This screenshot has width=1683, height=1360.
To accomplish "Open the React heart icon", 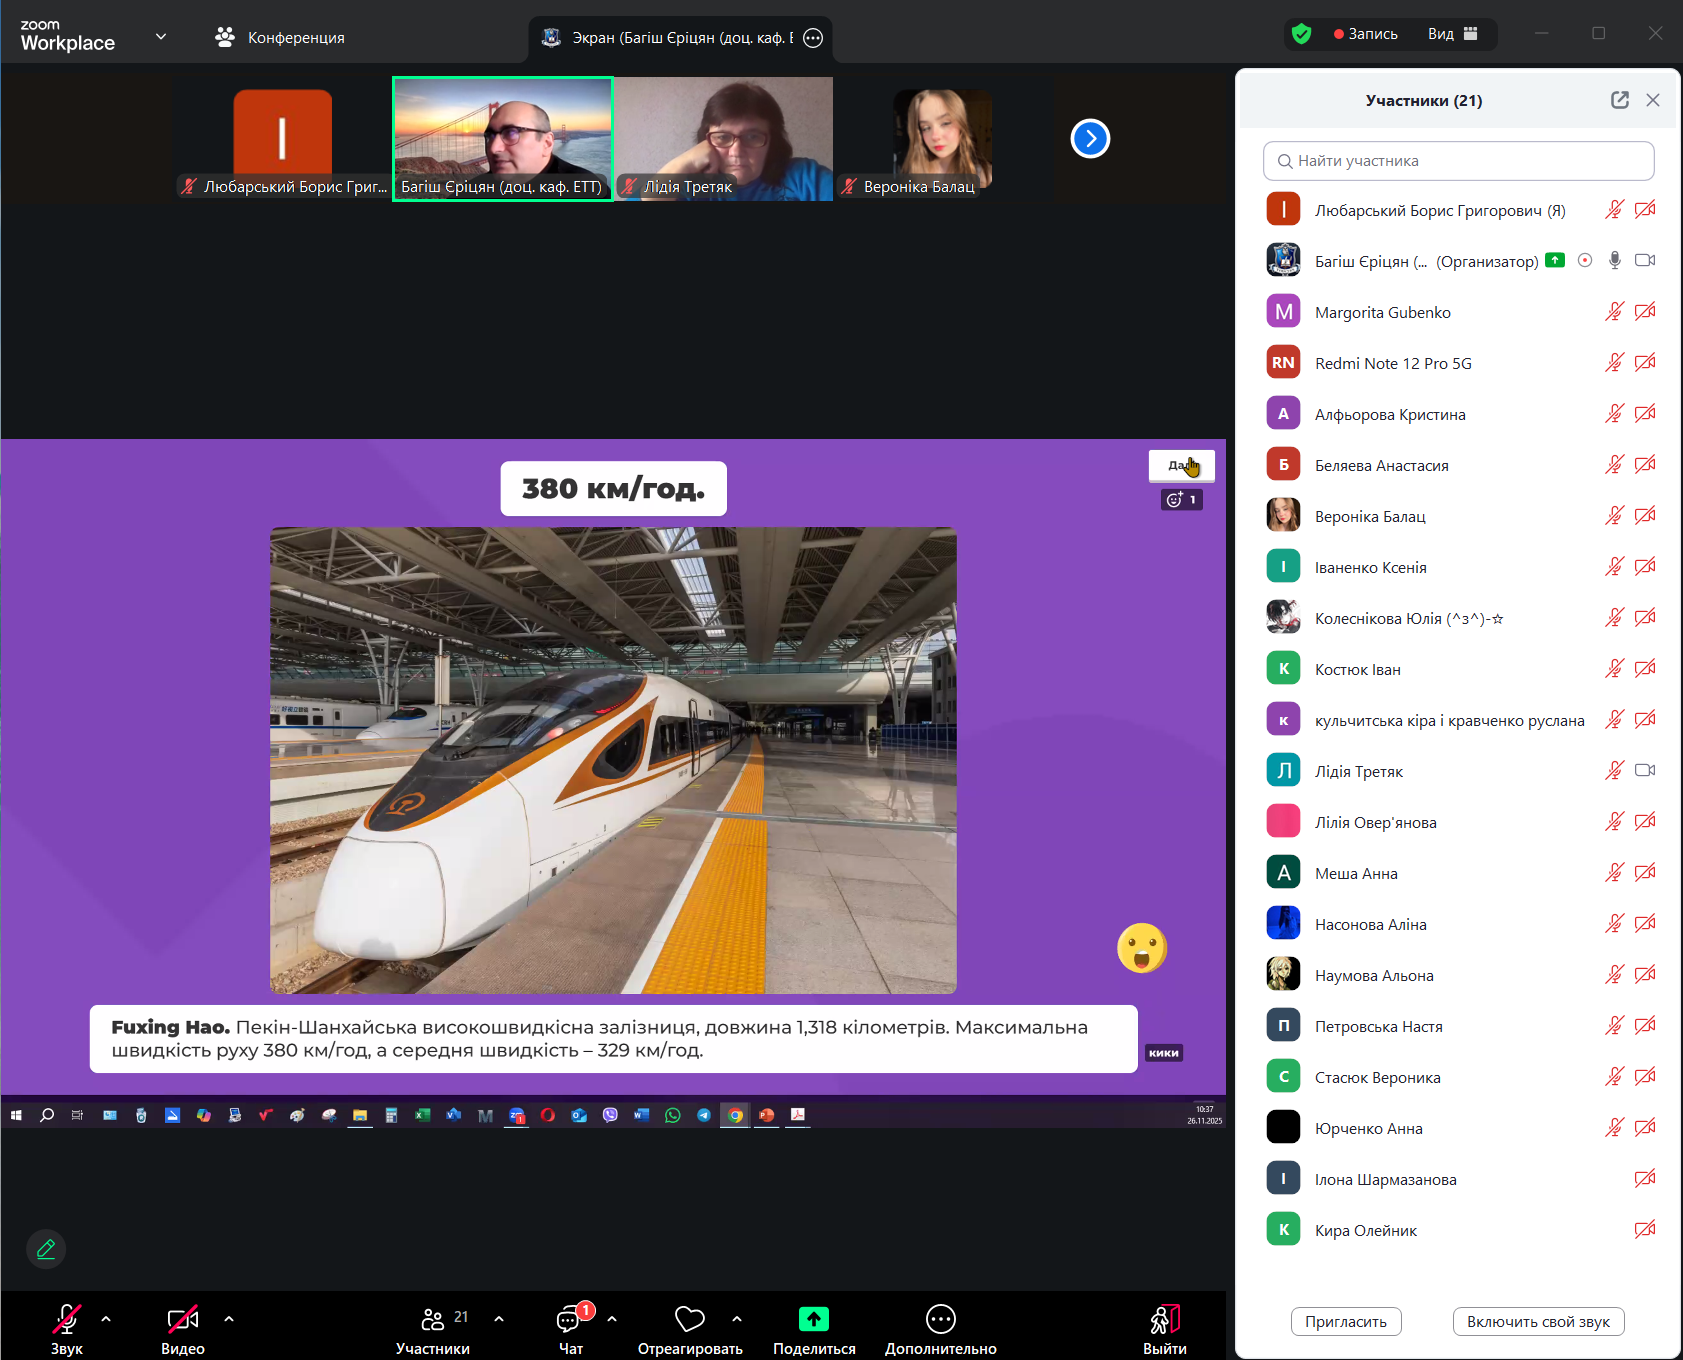I will [x=690, y=1320].
